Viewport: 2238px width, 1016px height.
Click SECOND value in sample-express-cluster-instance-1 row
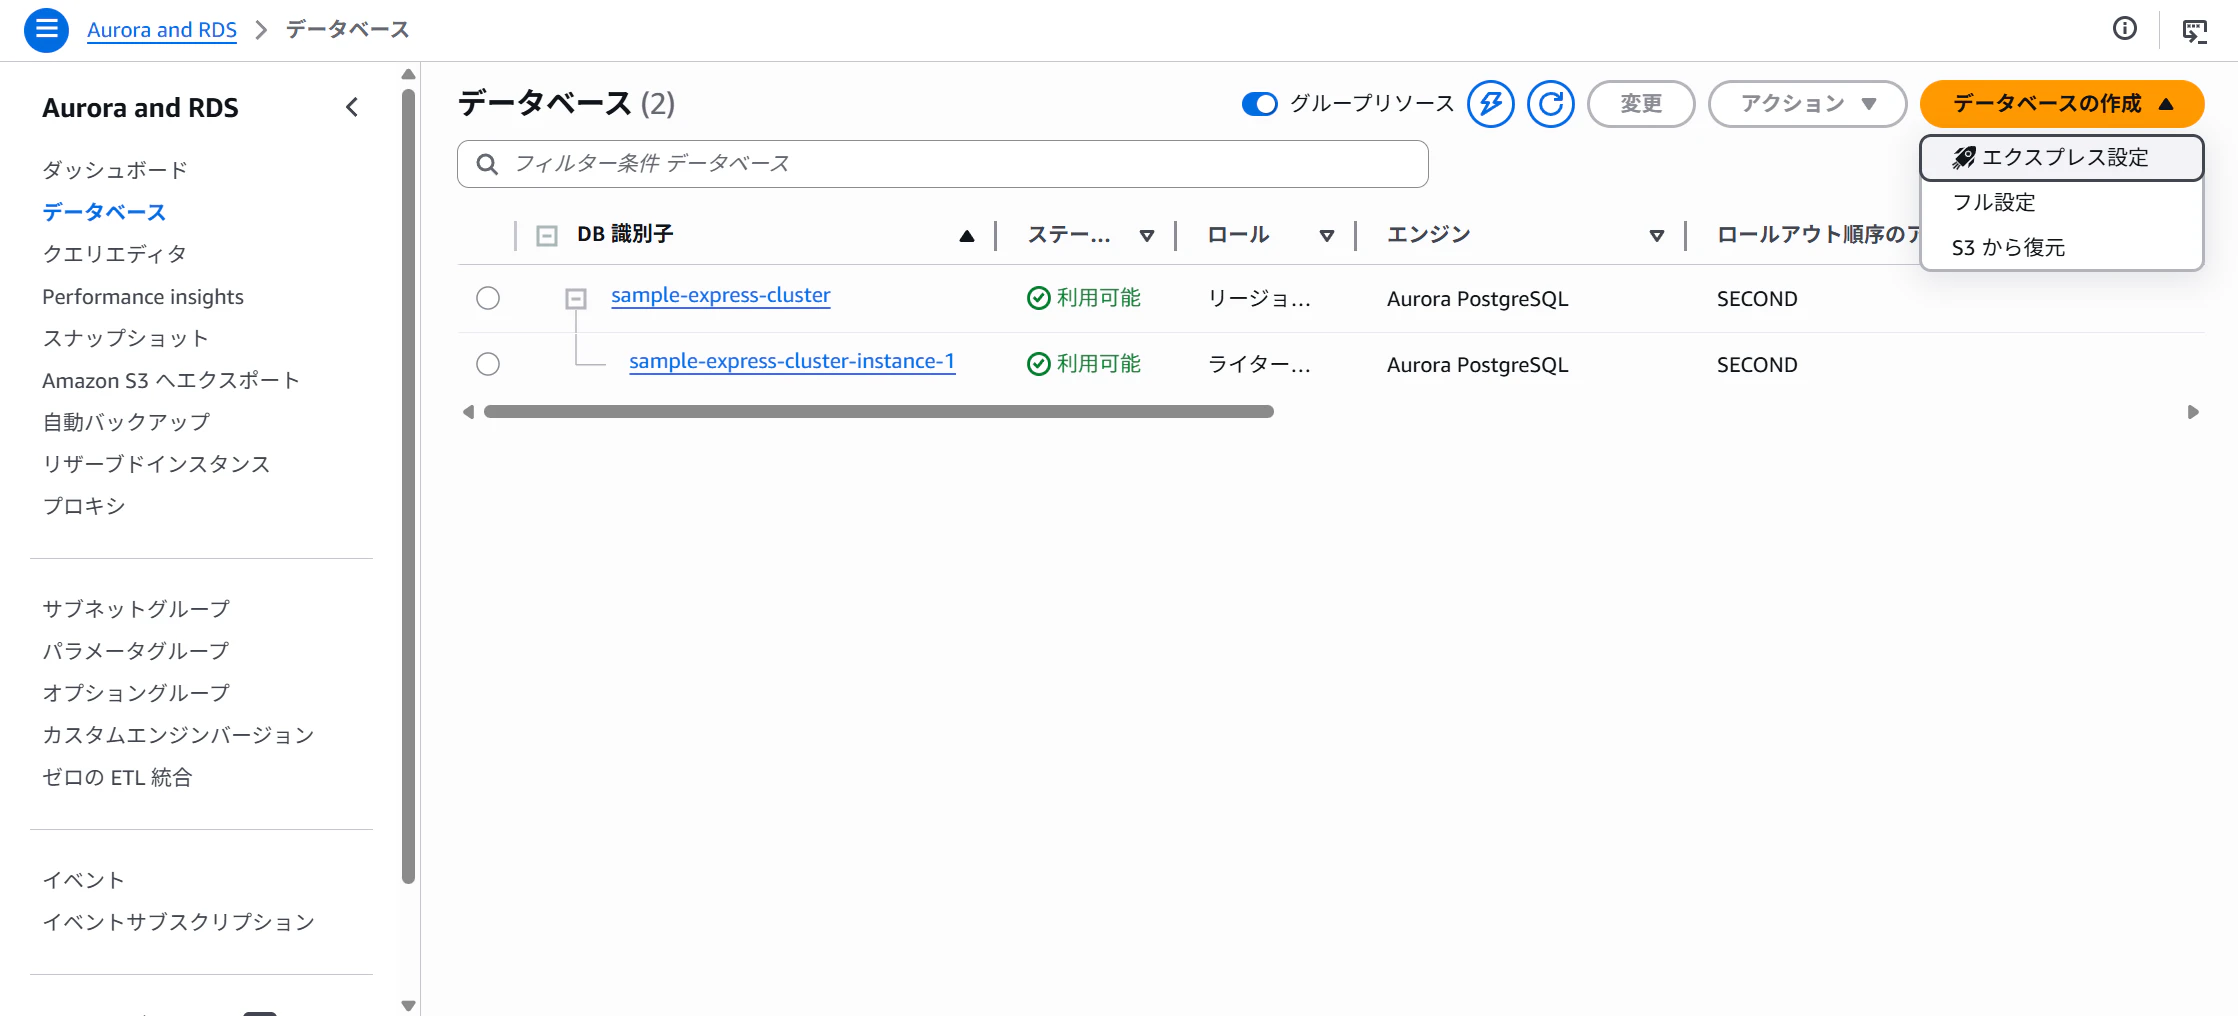coord(1757,365)
